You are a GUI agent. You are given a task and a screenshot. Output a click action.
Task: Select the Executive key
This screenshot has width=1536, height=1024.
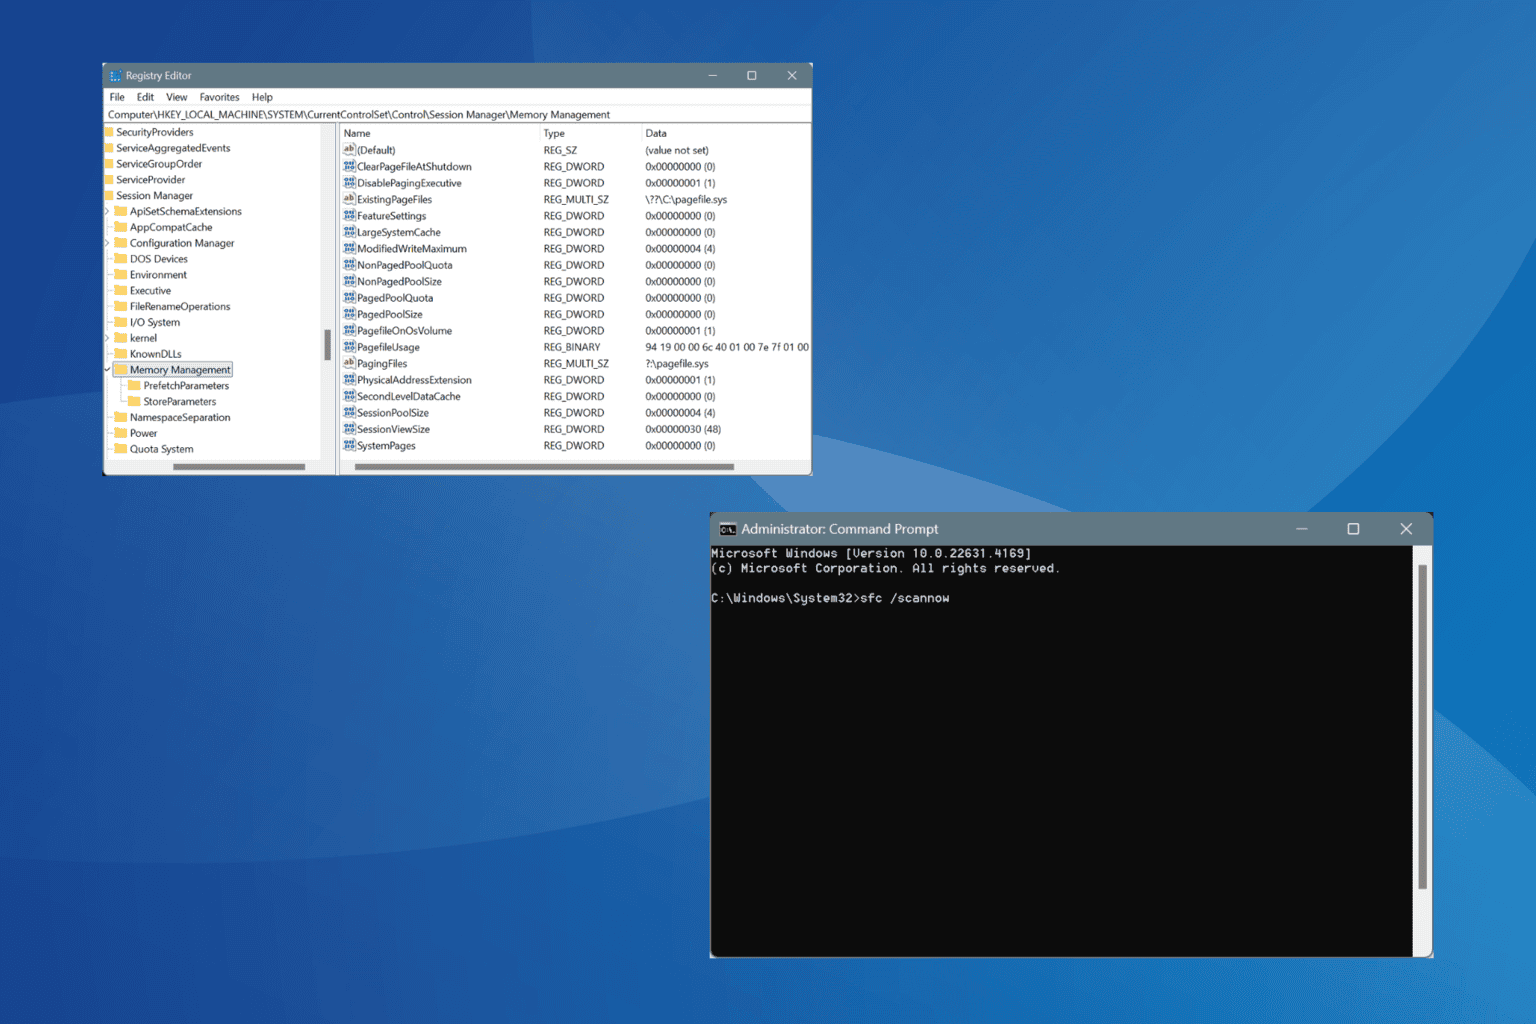[x=150, y=291]
